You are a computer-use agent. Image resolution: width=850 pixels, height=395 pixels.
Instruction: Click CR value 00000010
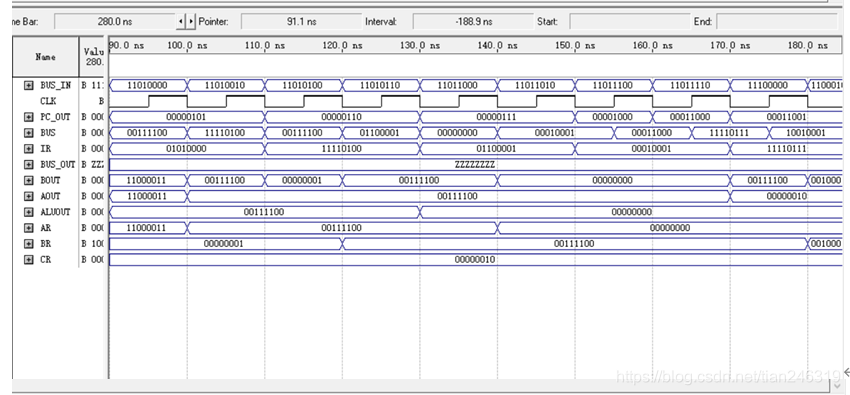coord(474,260)
